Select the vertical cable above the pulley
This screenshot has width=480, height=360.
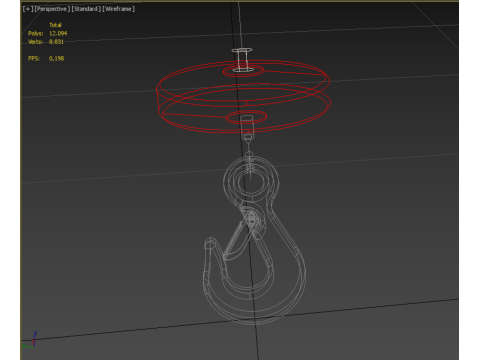(x=239, y=25)
